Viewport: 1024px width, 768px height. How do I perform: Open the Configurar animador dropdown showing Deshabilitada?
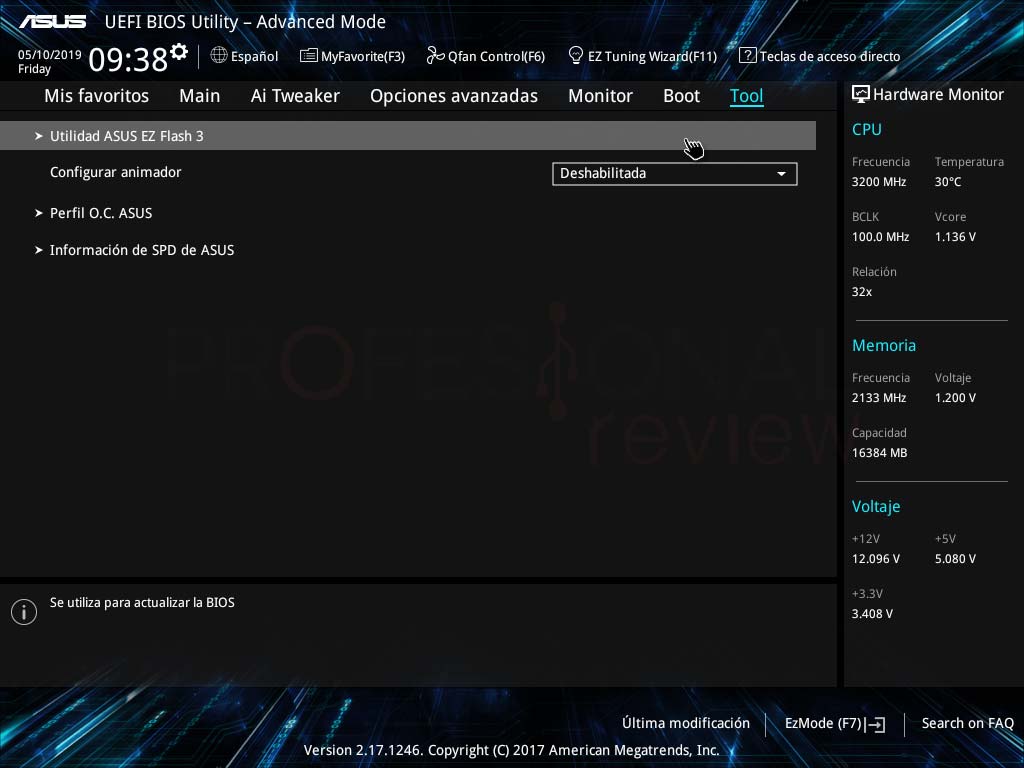(674, 173)
